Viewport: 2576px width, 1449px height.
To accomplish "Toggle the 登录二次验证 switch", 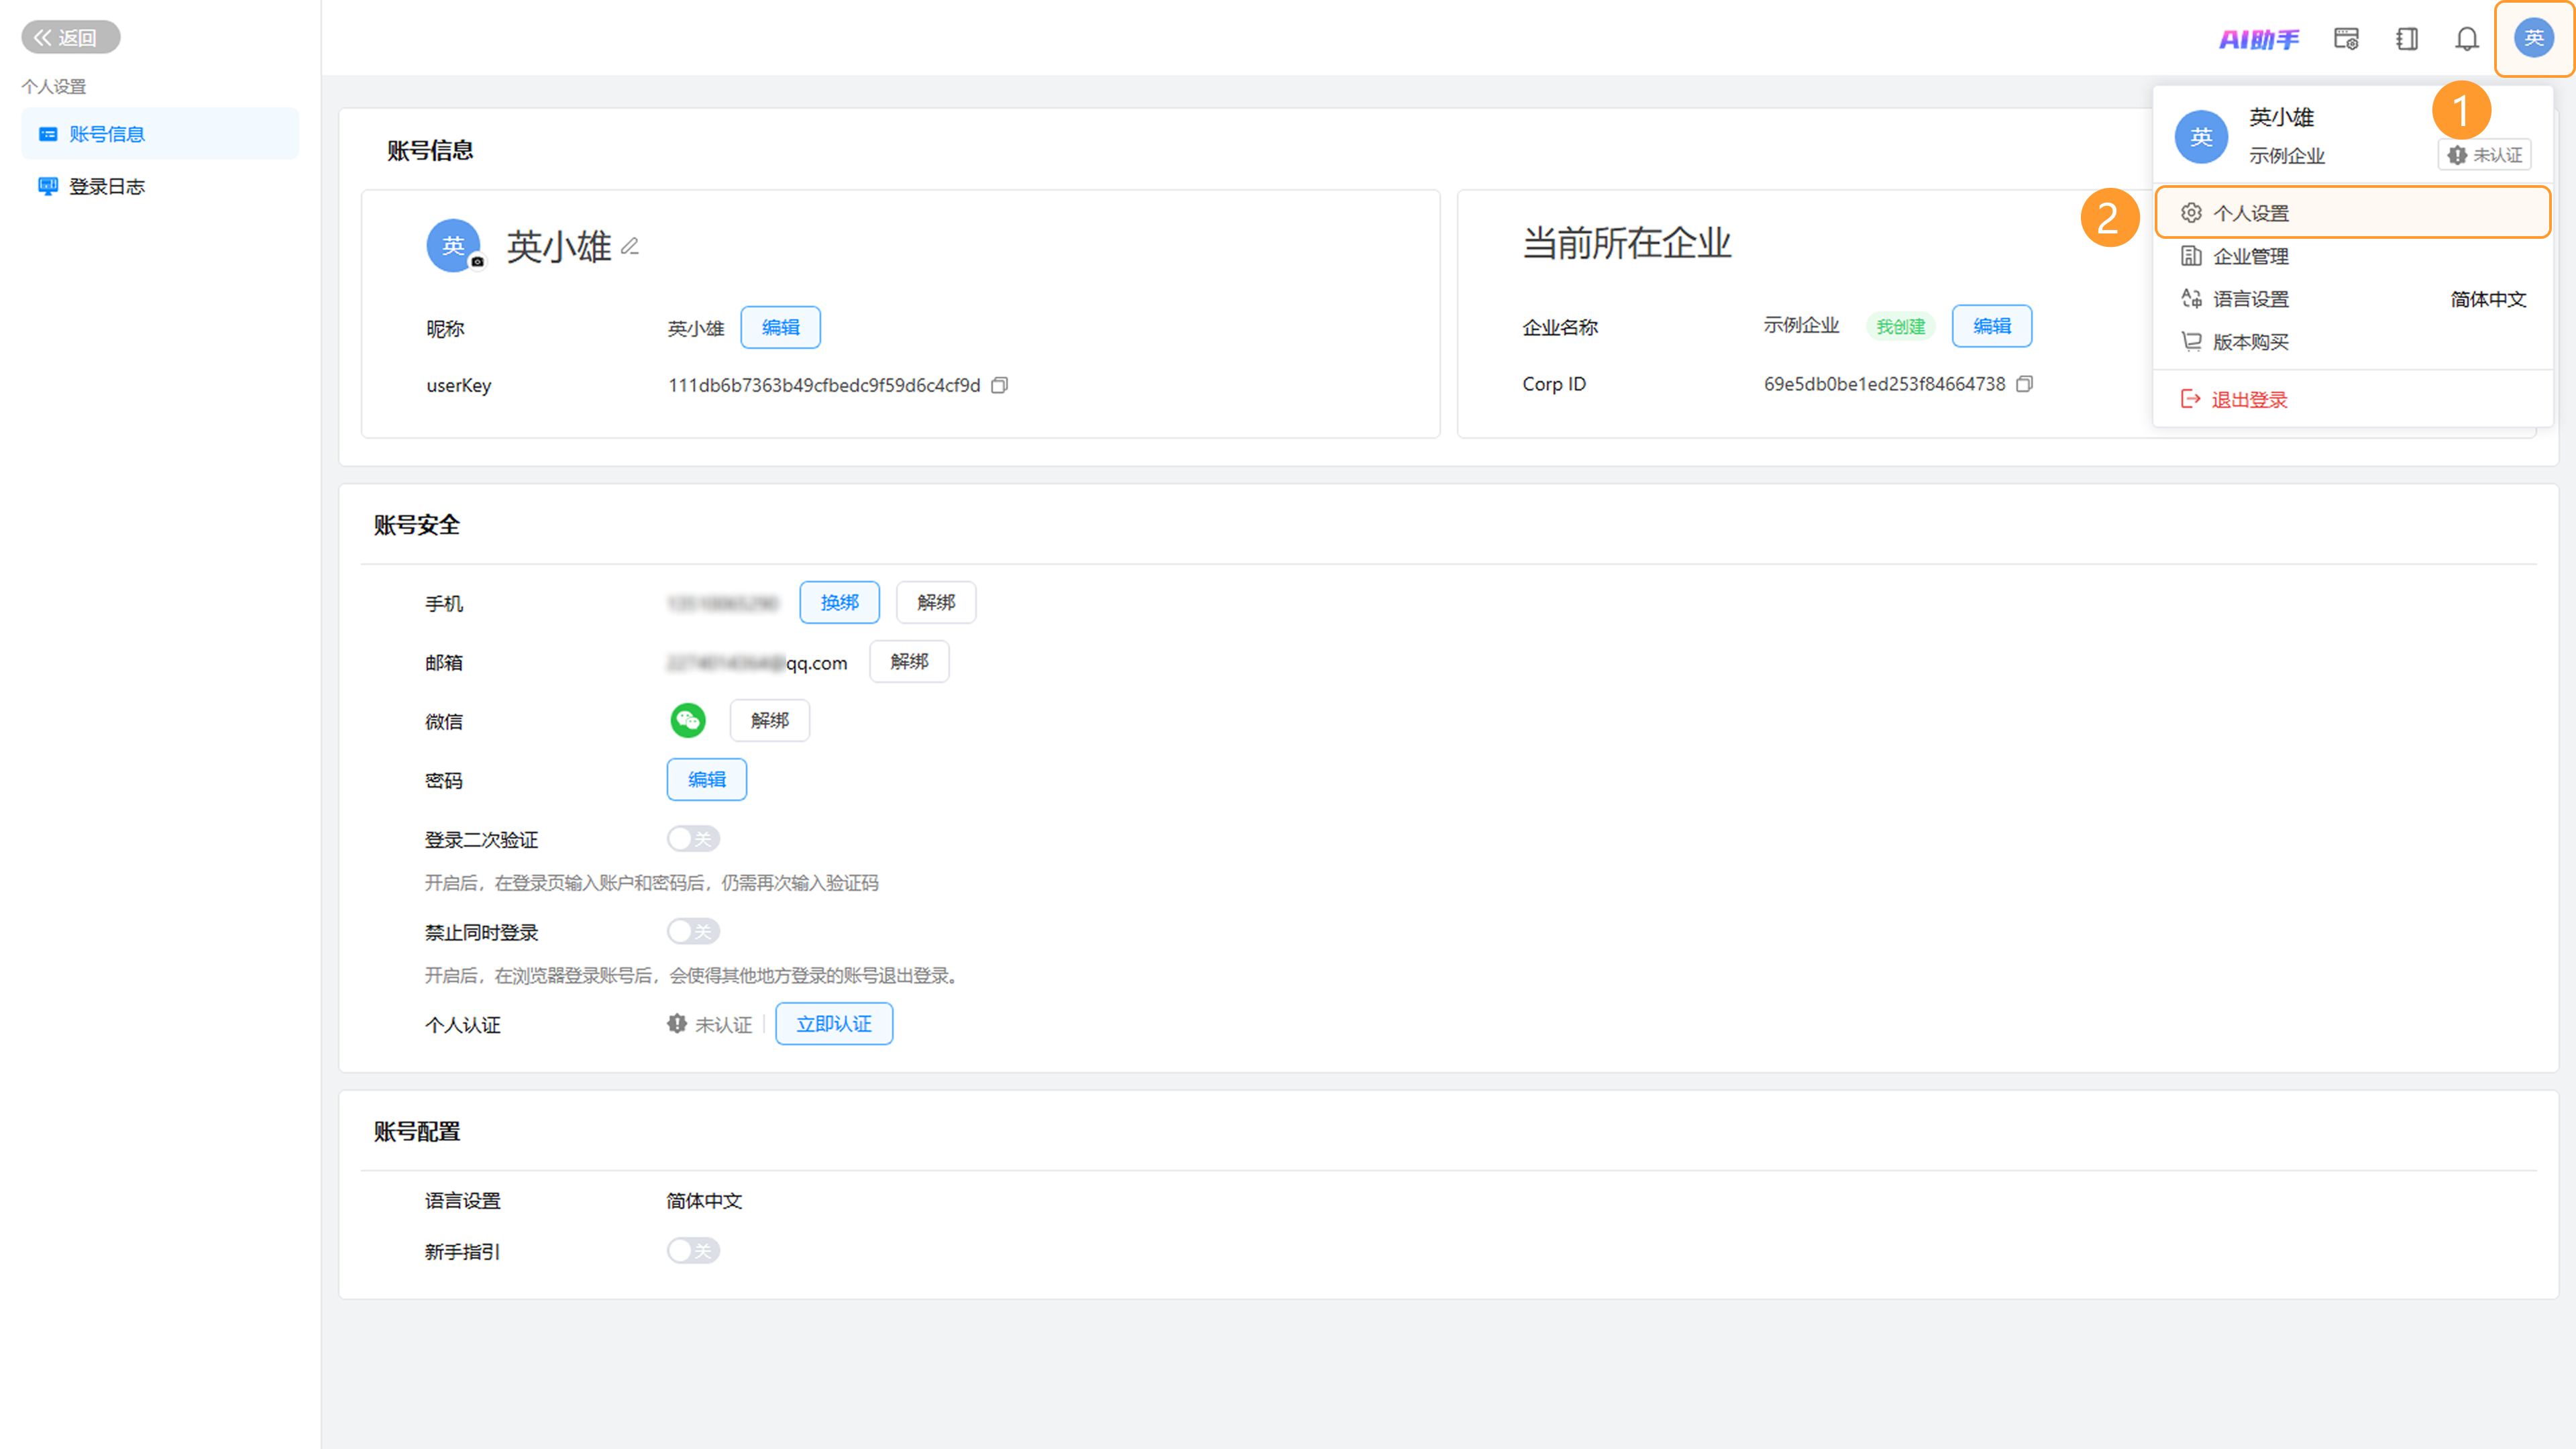I will pos(693,839).
